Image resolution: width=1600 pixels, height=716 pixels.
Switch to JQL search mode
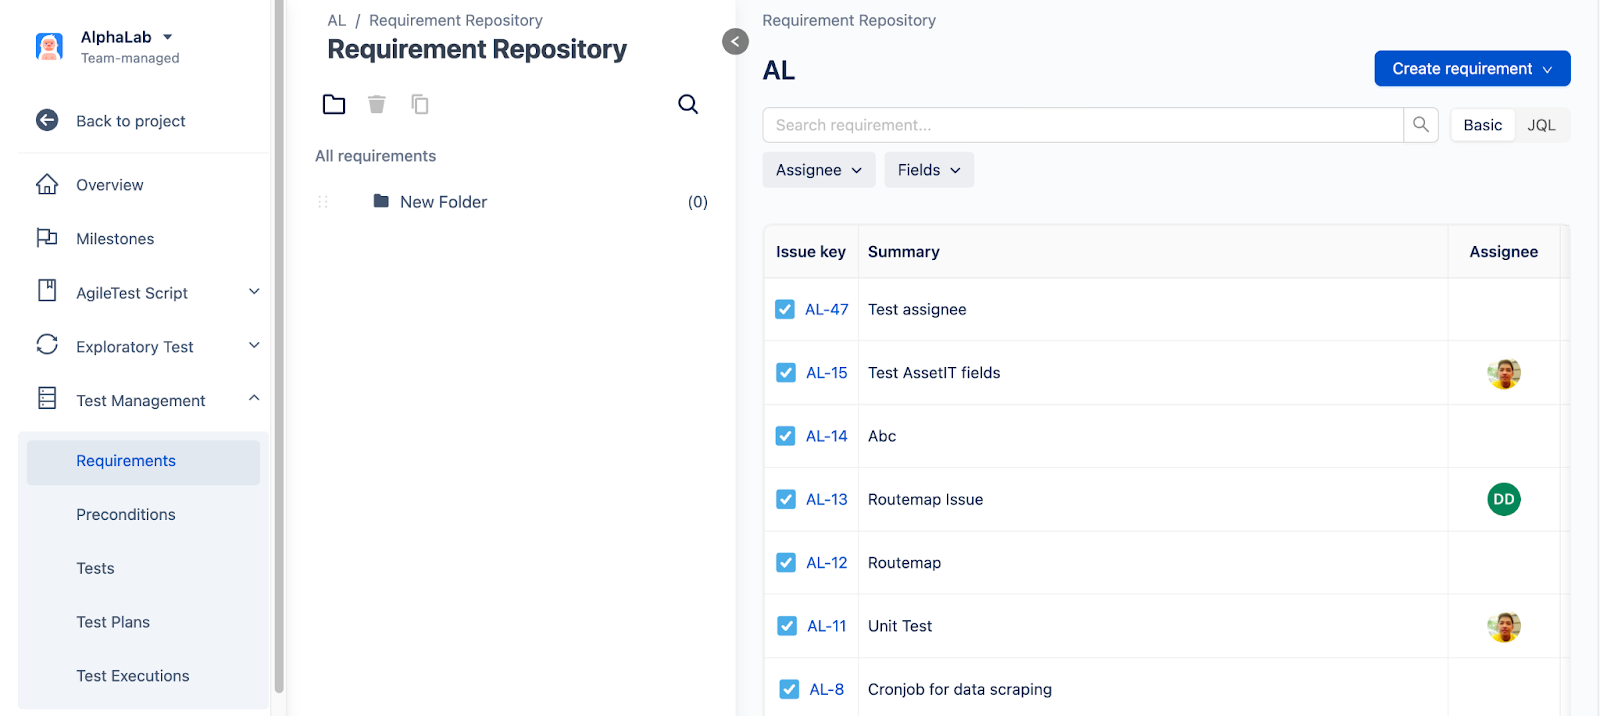click(1541, 125)
